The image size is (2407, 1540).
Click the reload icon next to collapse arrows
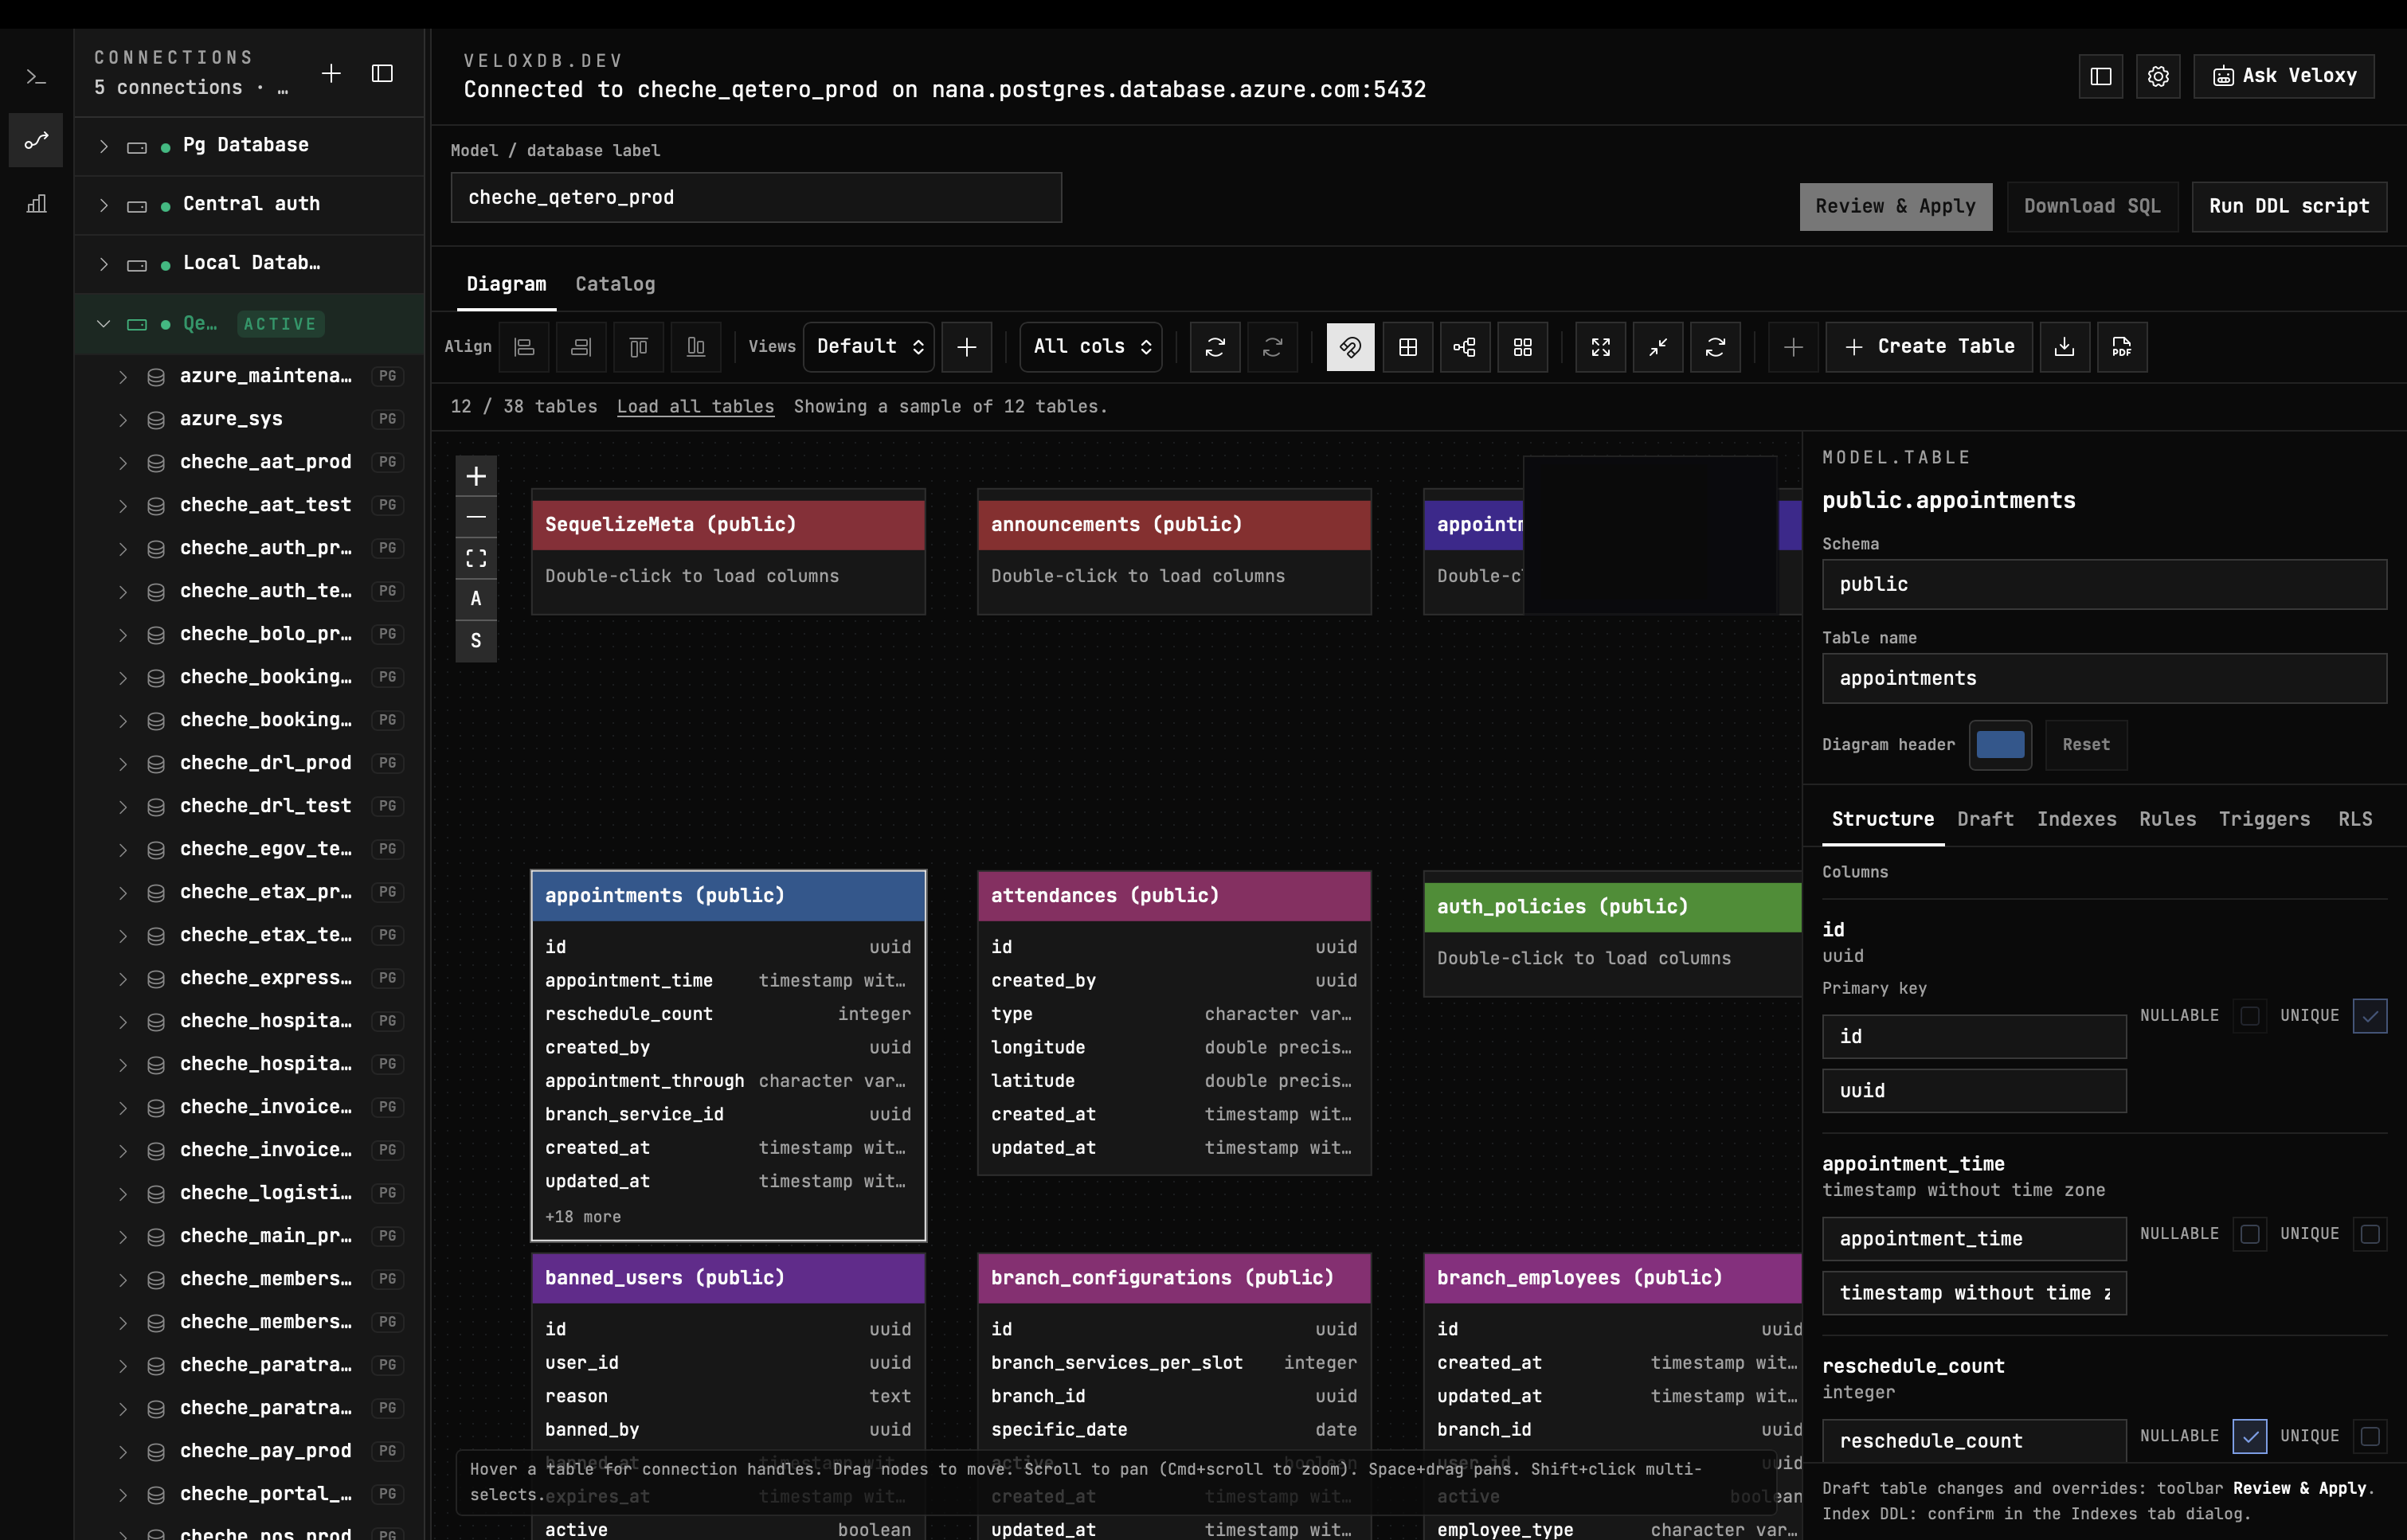[1716, 347]
